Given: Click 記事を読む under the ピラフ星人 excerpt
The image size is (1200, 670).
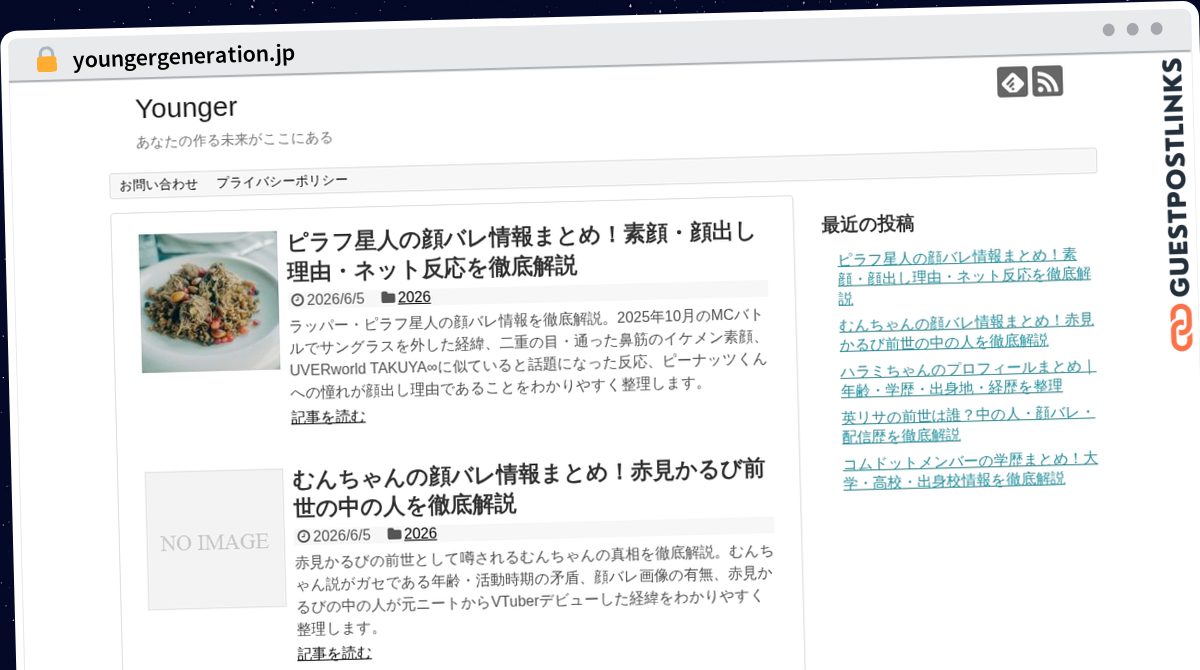Looking at the screenshot, I should tap(328, 416).
